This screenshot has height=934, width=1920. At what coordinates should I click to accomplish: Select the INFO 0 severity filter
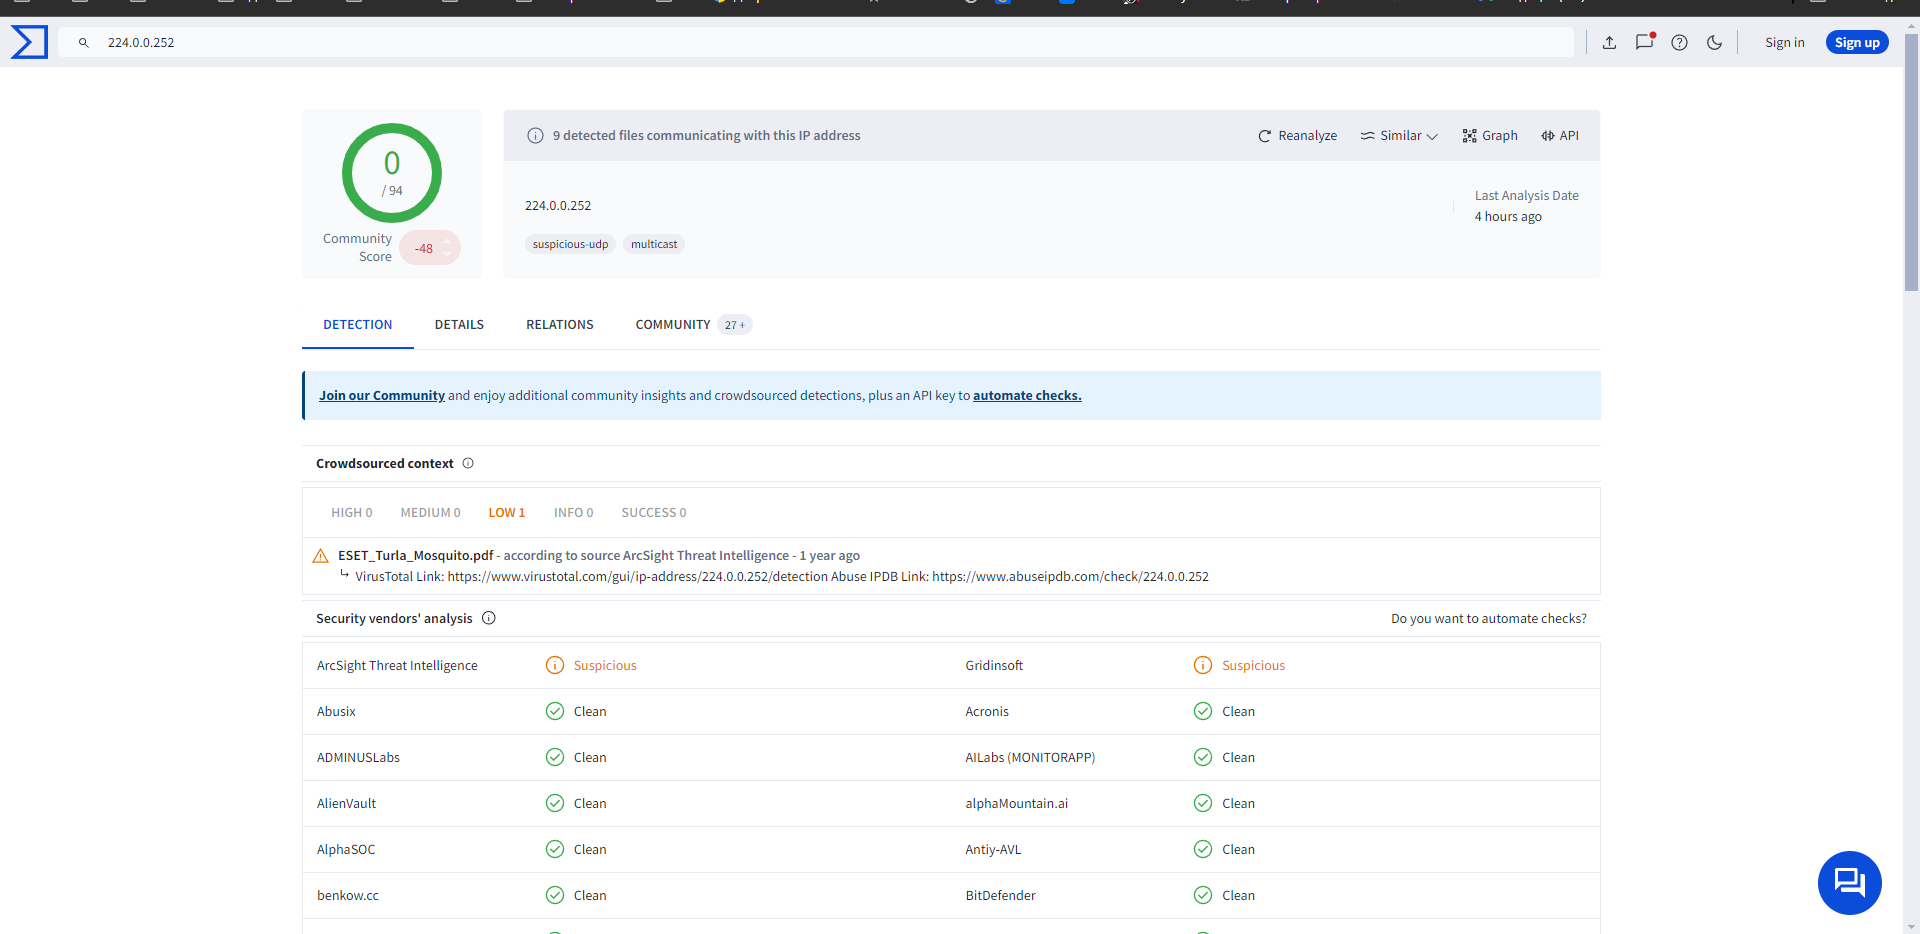click(x=574, y=513)
